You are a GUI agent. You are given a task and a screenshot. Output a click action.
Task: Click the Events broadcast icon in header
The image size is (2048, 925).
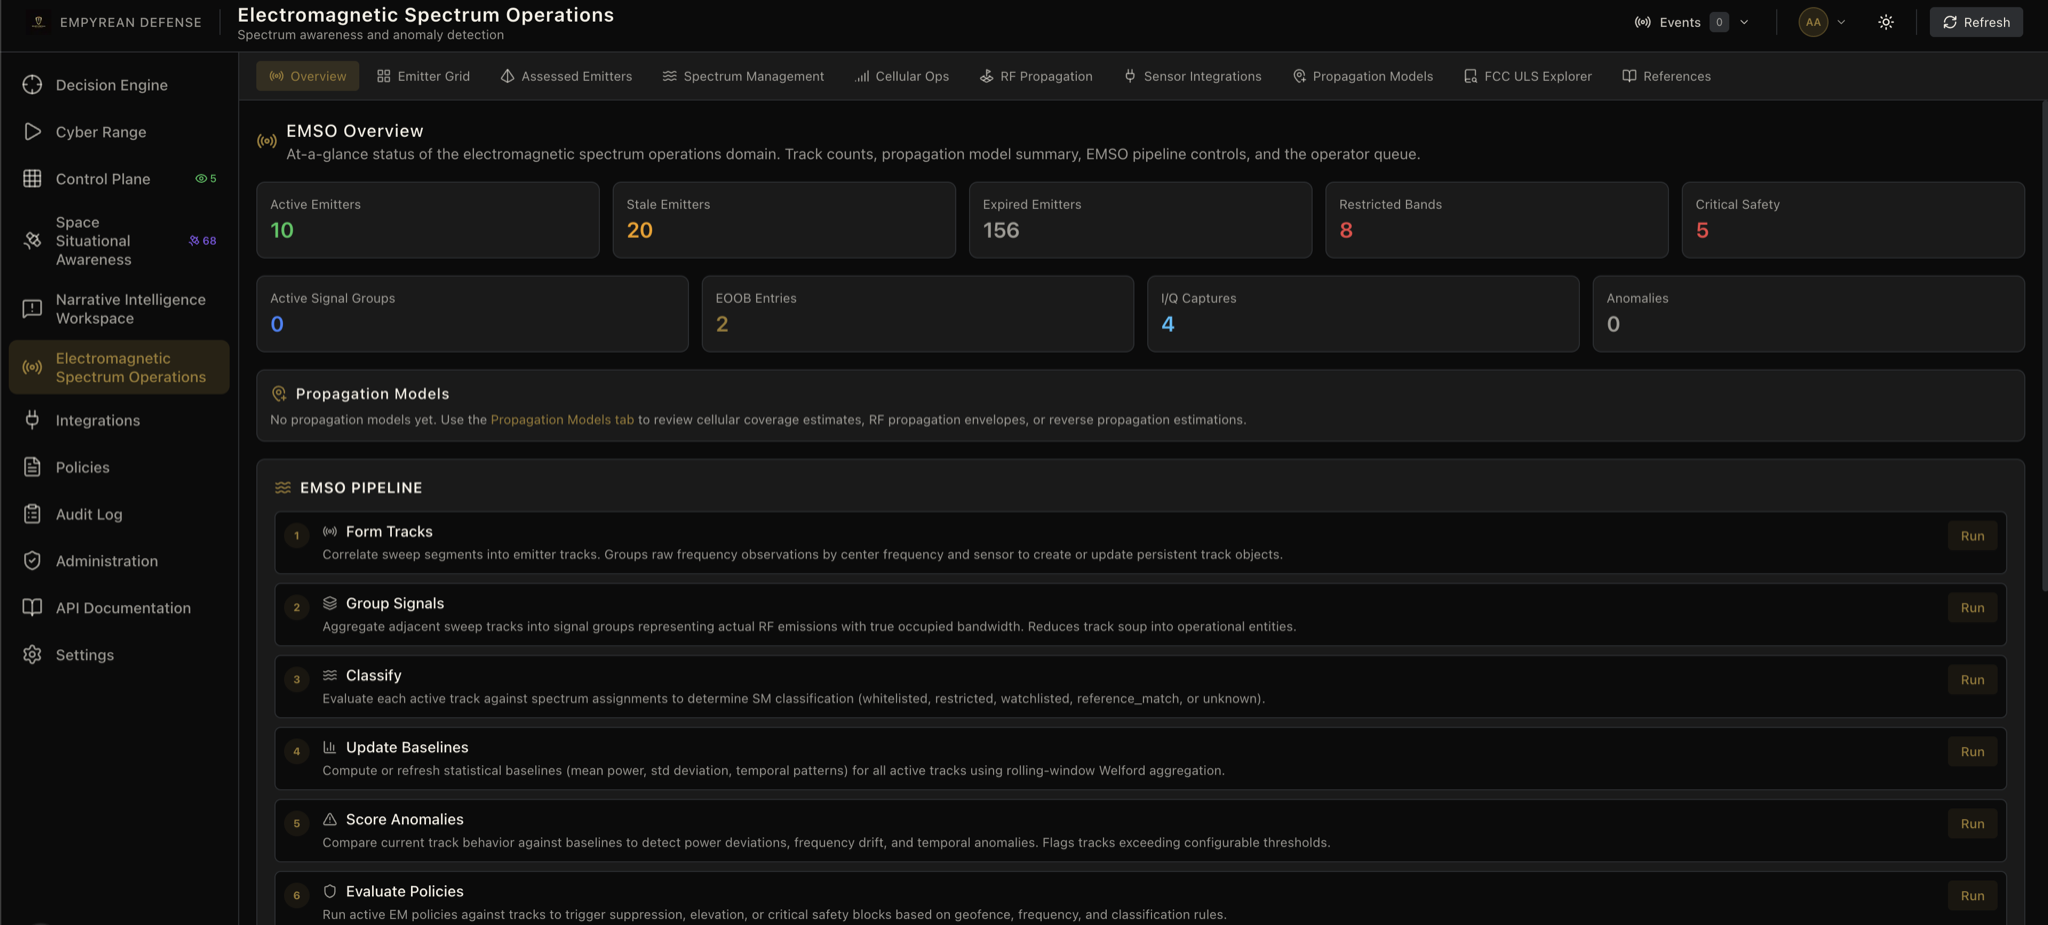(x=1642, y=22)
